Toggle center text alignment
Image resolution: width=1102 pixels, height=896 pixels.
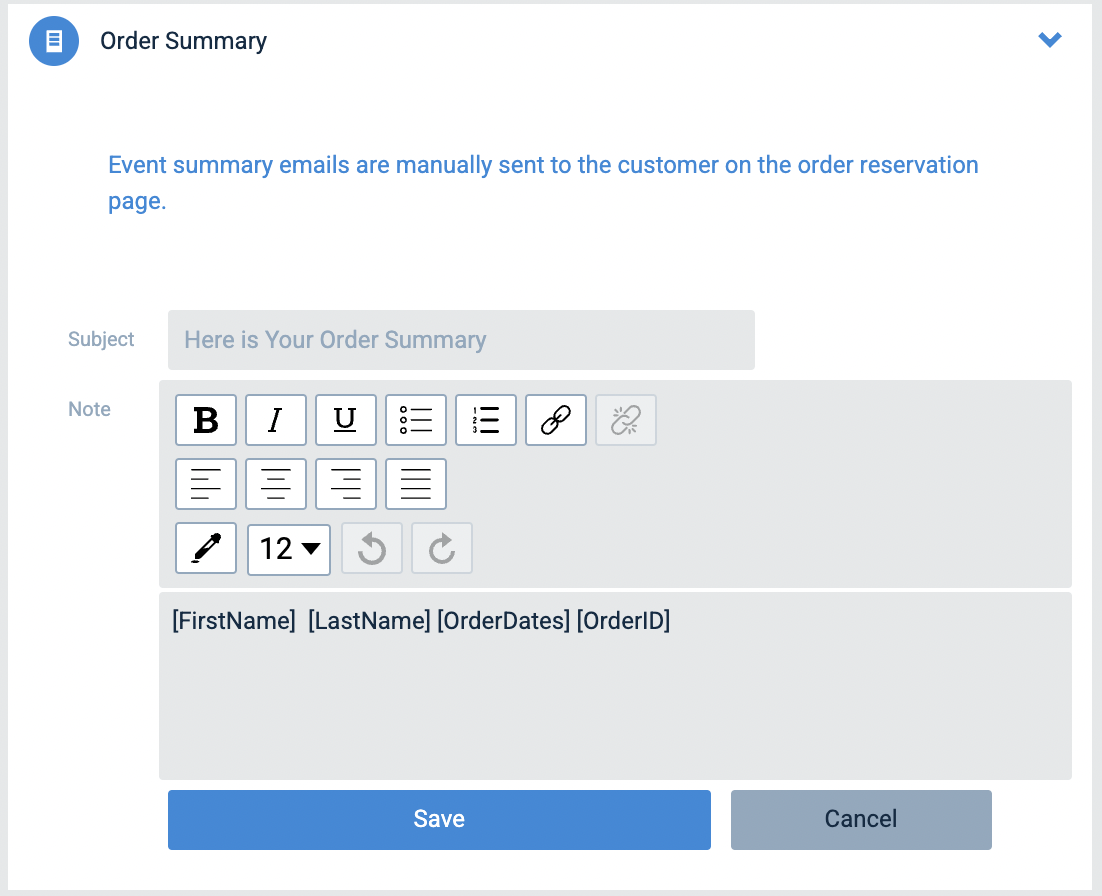276,484
